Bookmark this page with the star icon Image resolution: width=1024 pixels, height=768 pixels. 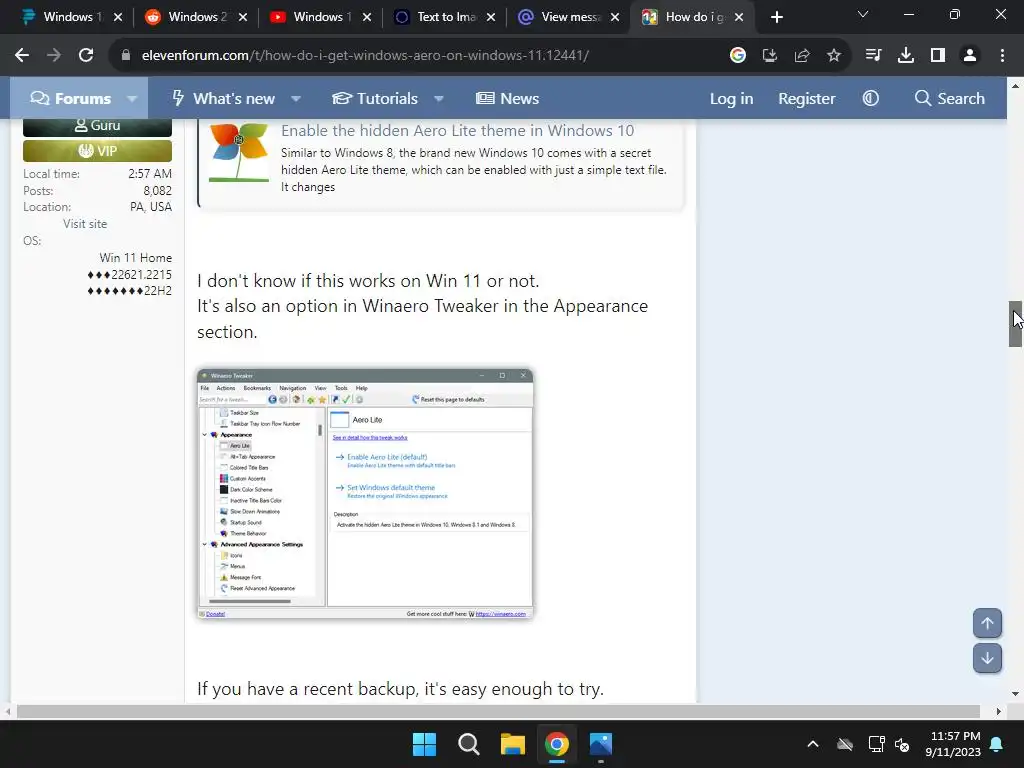834,56
